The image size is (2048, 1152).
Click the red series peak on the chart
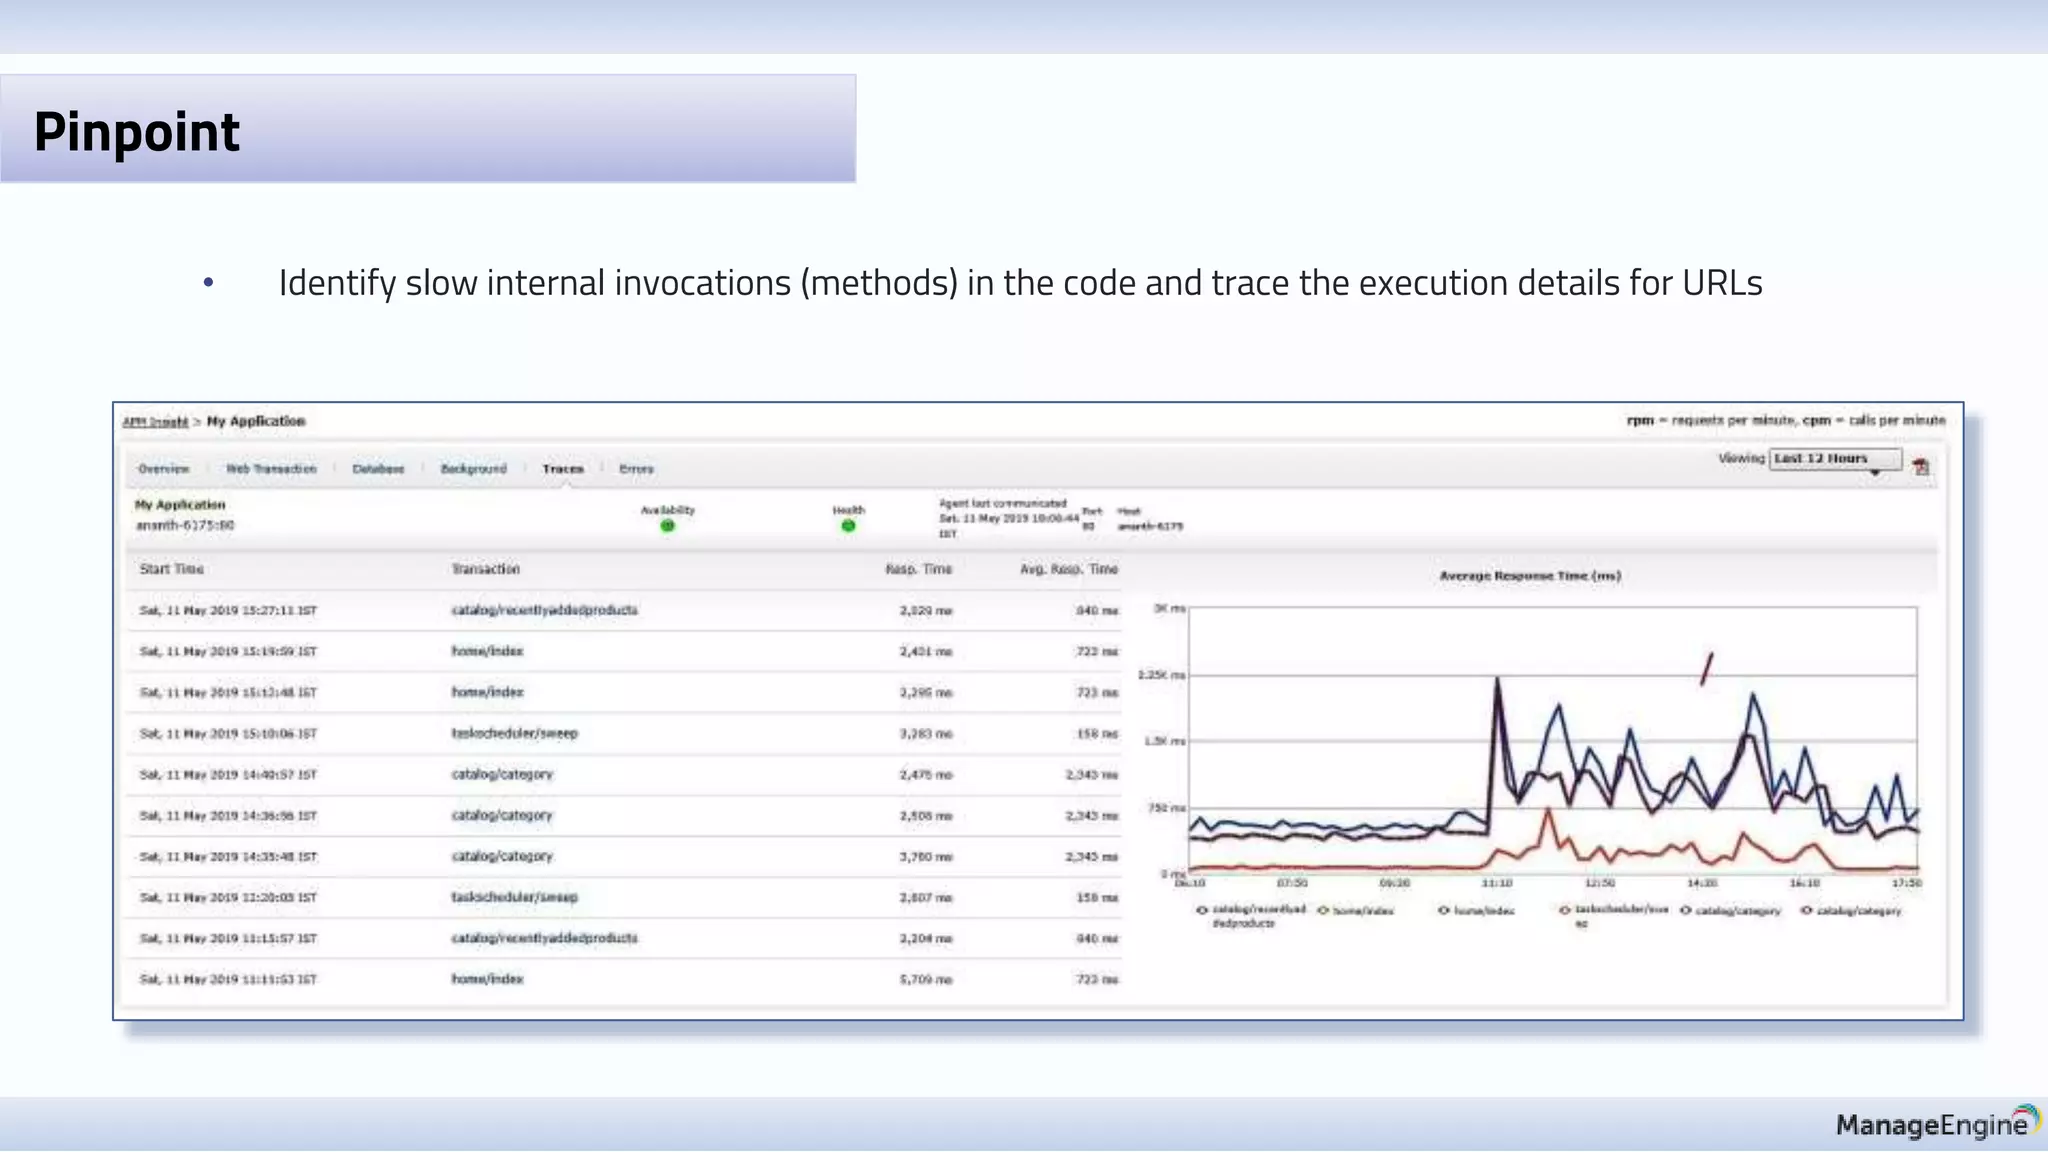tap(1549, 810)
